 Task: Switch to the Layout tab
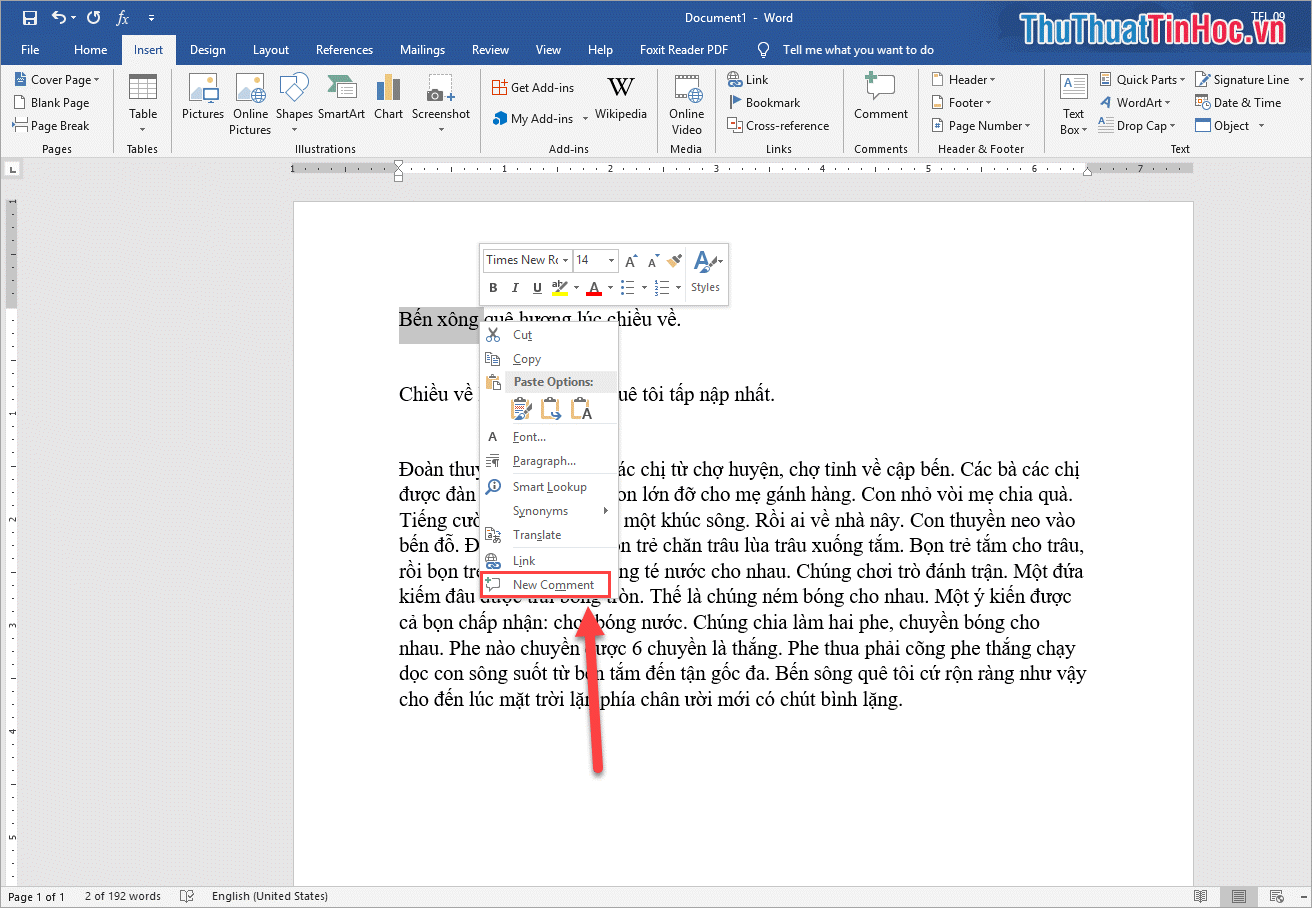[270, 50]
